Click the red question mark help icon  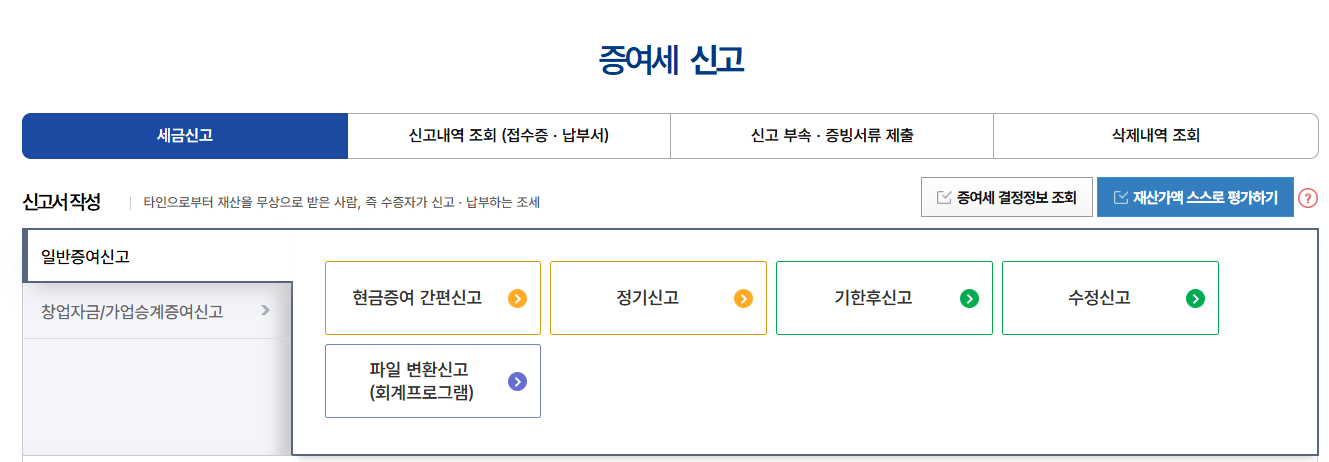click(1308, 198)
